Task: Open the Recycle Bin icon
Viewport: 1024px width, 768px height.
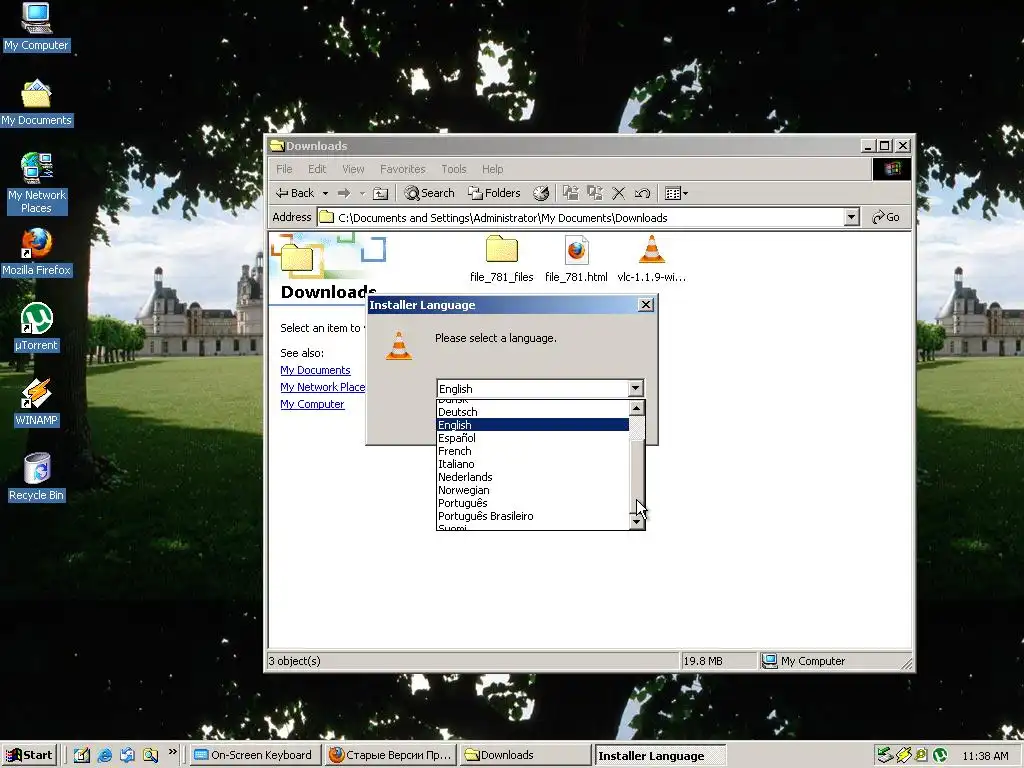Action: (x=36, y=477)
